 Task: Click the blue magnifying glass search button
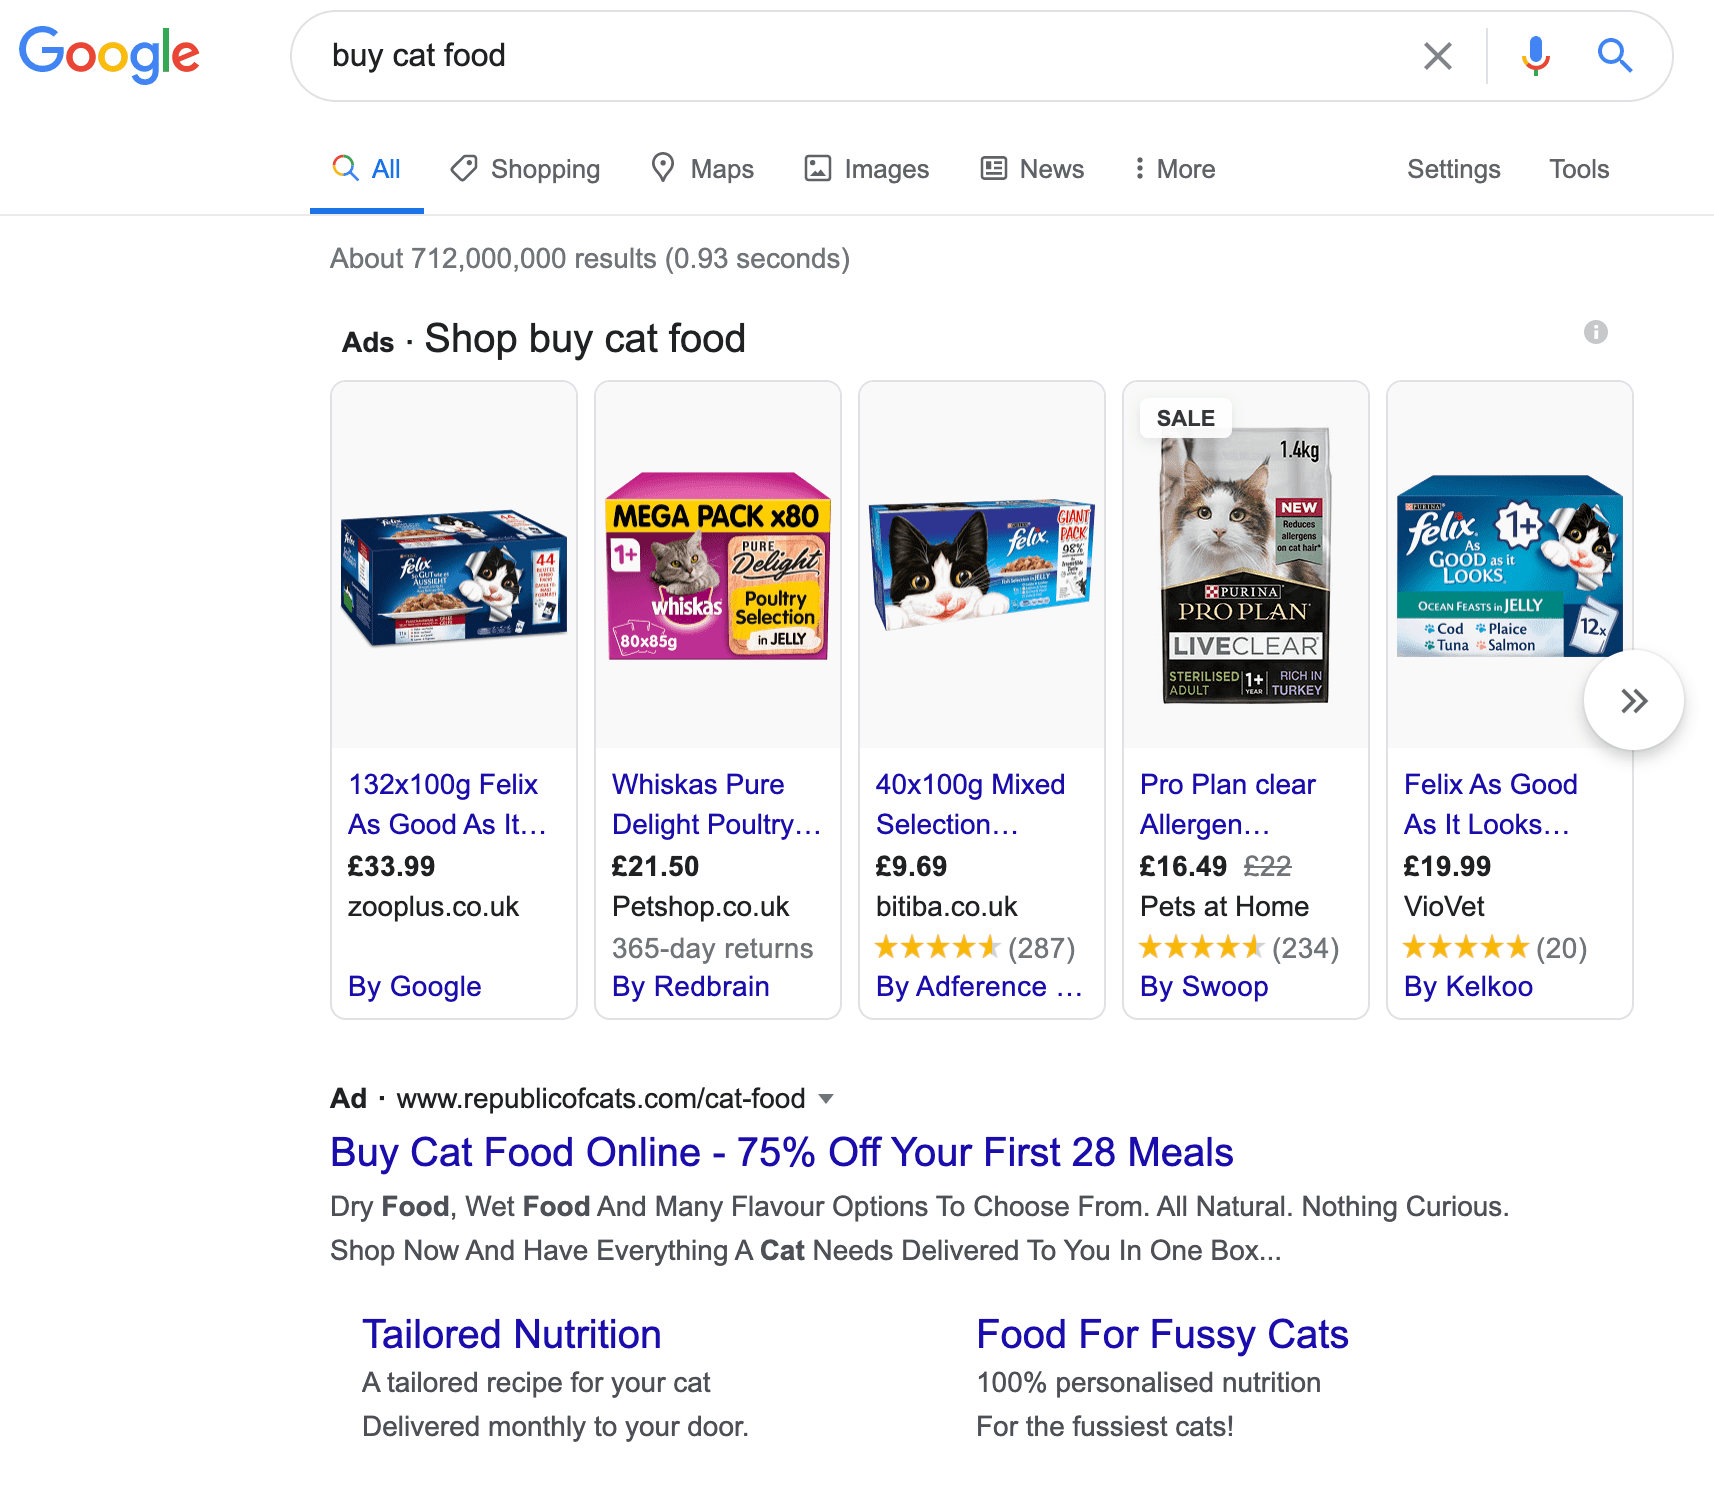click(1614, 56)
